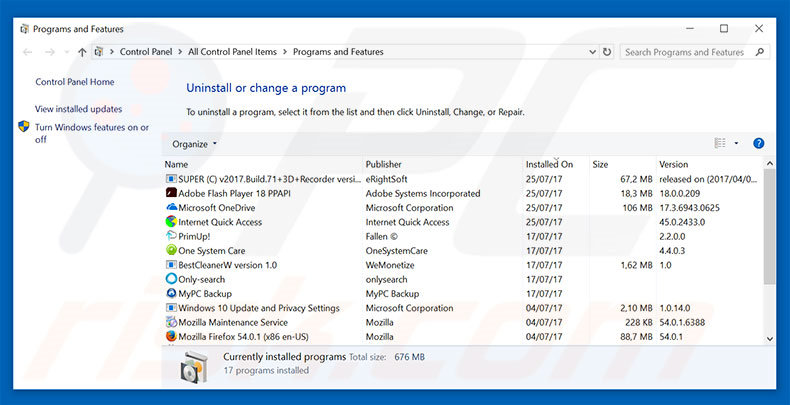
Task: Click the eRightSoft publisher cell
Action: [x=386, y=179]
